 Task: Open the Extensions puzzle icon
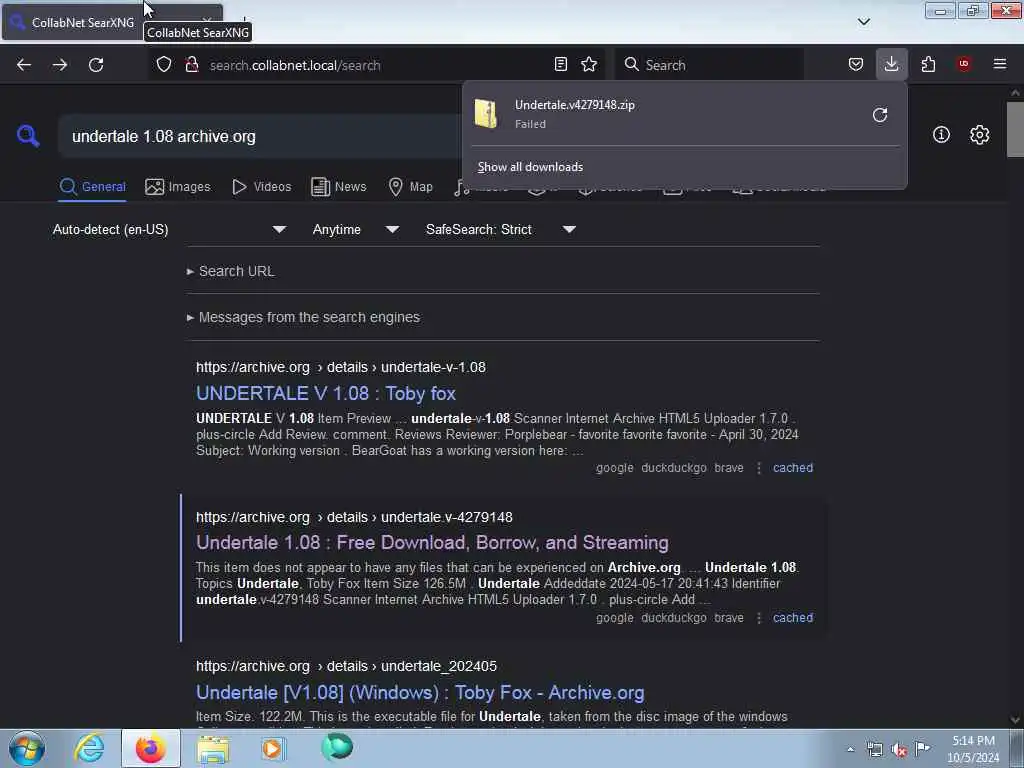click(928, 64)
